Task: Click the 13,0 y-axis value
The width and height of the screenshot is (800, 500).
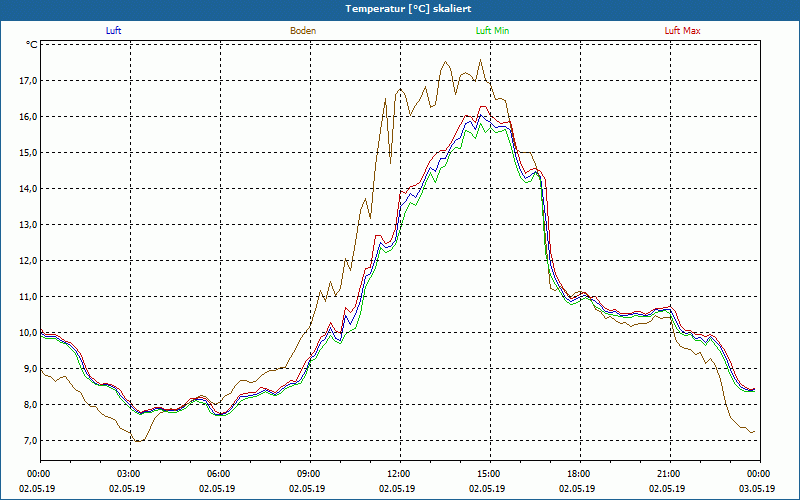Action: (29, 224)
